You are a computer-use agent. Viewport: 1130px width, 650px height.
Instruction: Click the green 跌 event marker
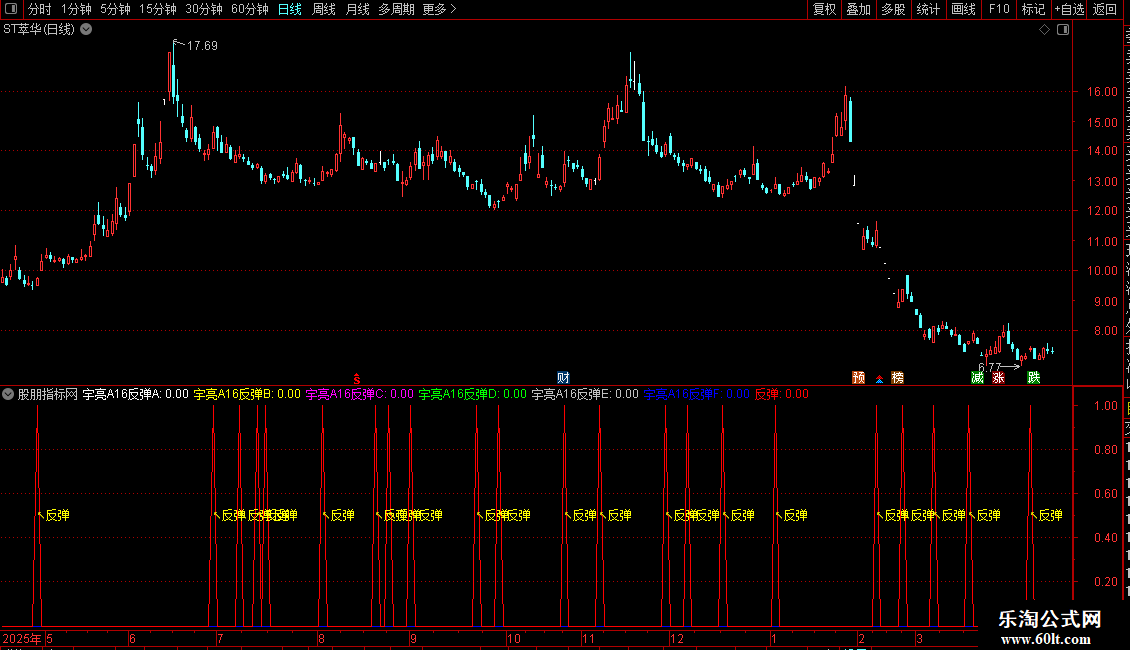click(x=1033, y=378)
